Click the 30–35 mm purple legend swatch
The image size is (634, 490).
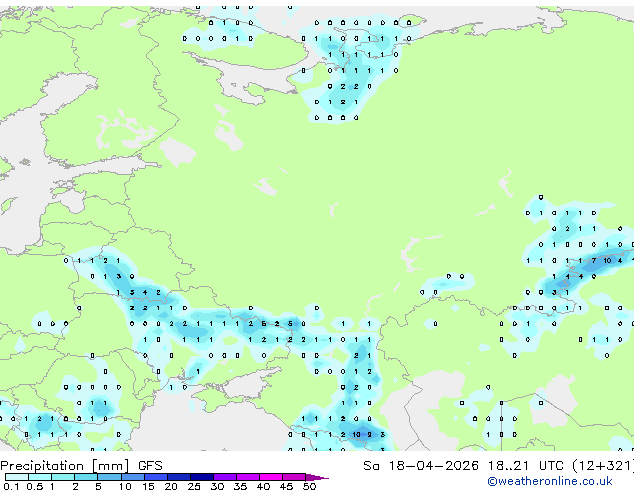pos(225,477)
